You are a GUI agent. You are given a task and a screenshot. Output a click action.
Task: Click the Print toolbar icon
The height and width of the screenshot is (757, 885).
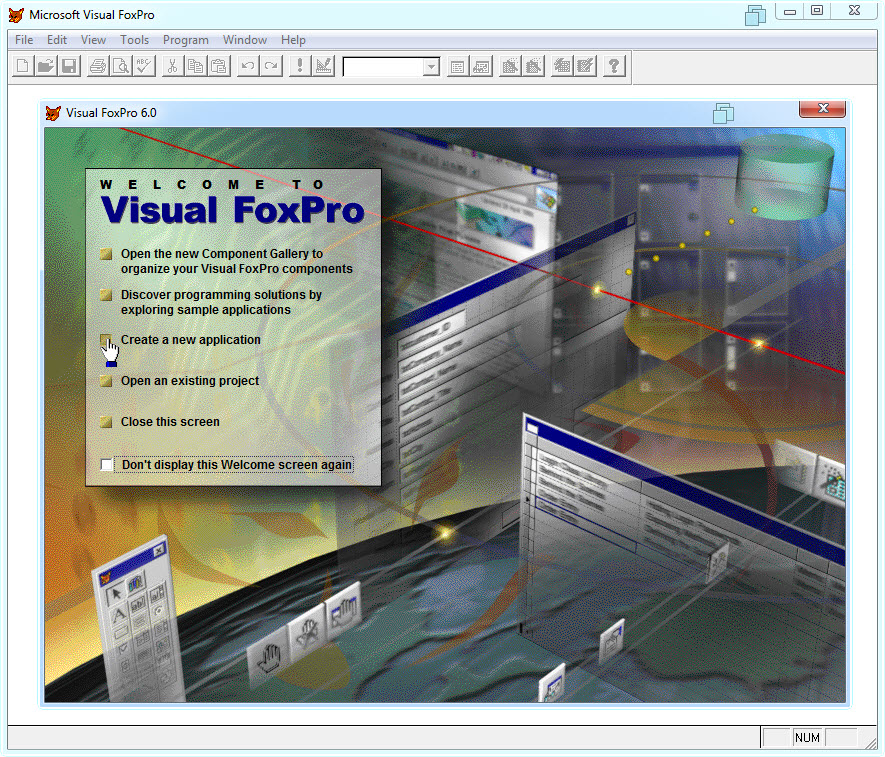coord(98,66)
